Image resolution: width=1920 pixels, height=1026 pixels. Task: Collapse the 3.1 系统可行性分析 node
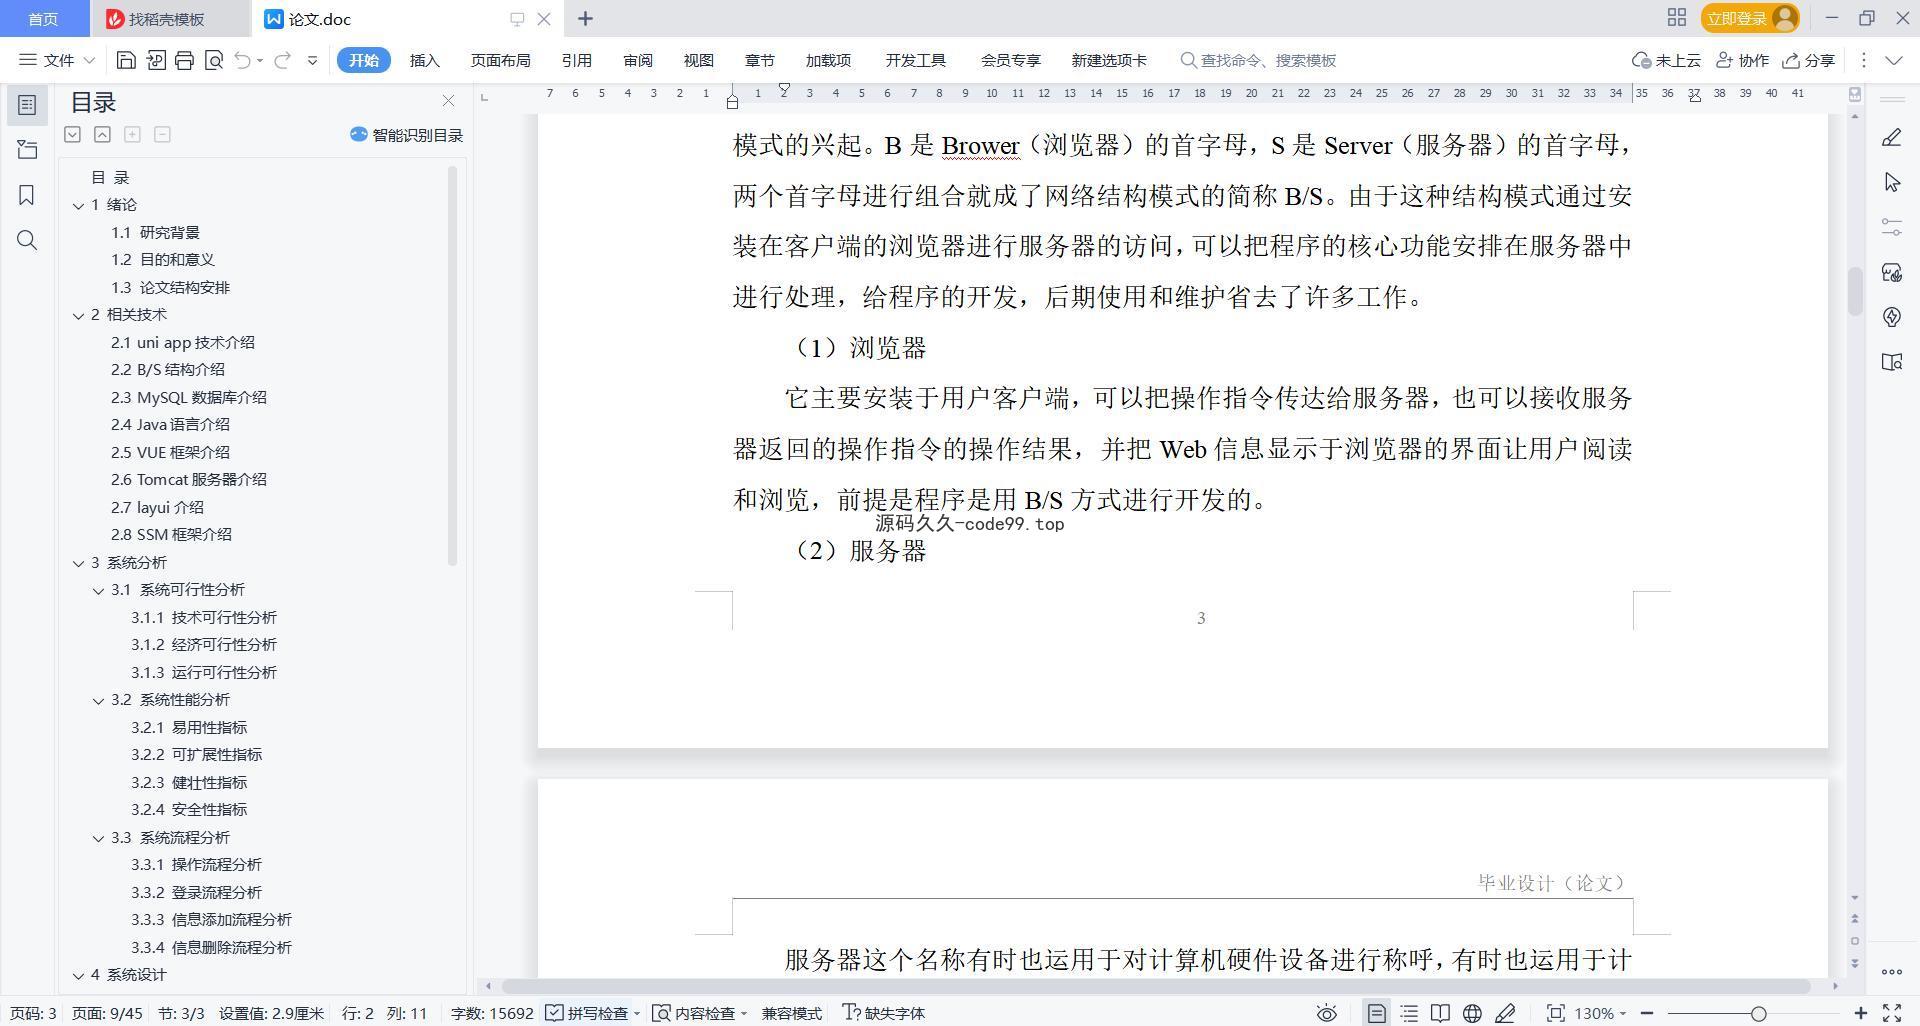[98, 590]
